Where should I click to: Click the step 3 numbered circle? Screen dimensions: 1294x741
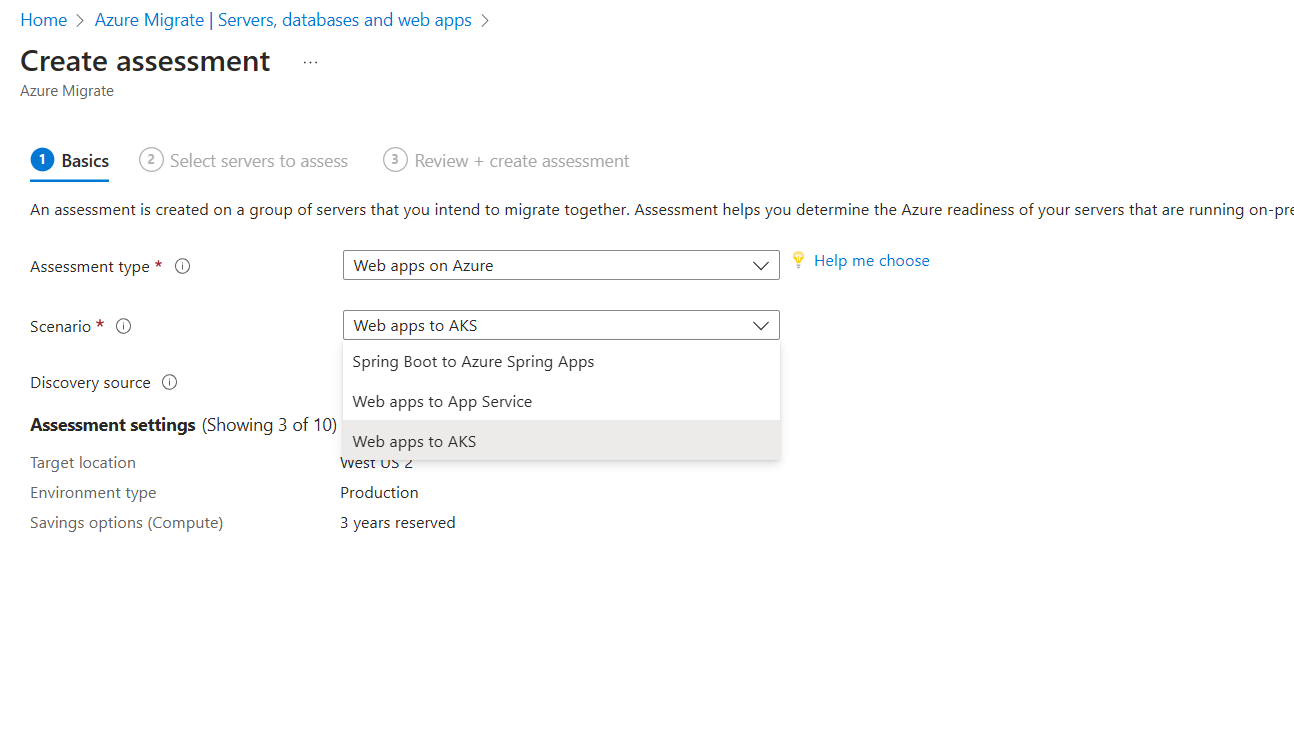[x=394, y=160]
